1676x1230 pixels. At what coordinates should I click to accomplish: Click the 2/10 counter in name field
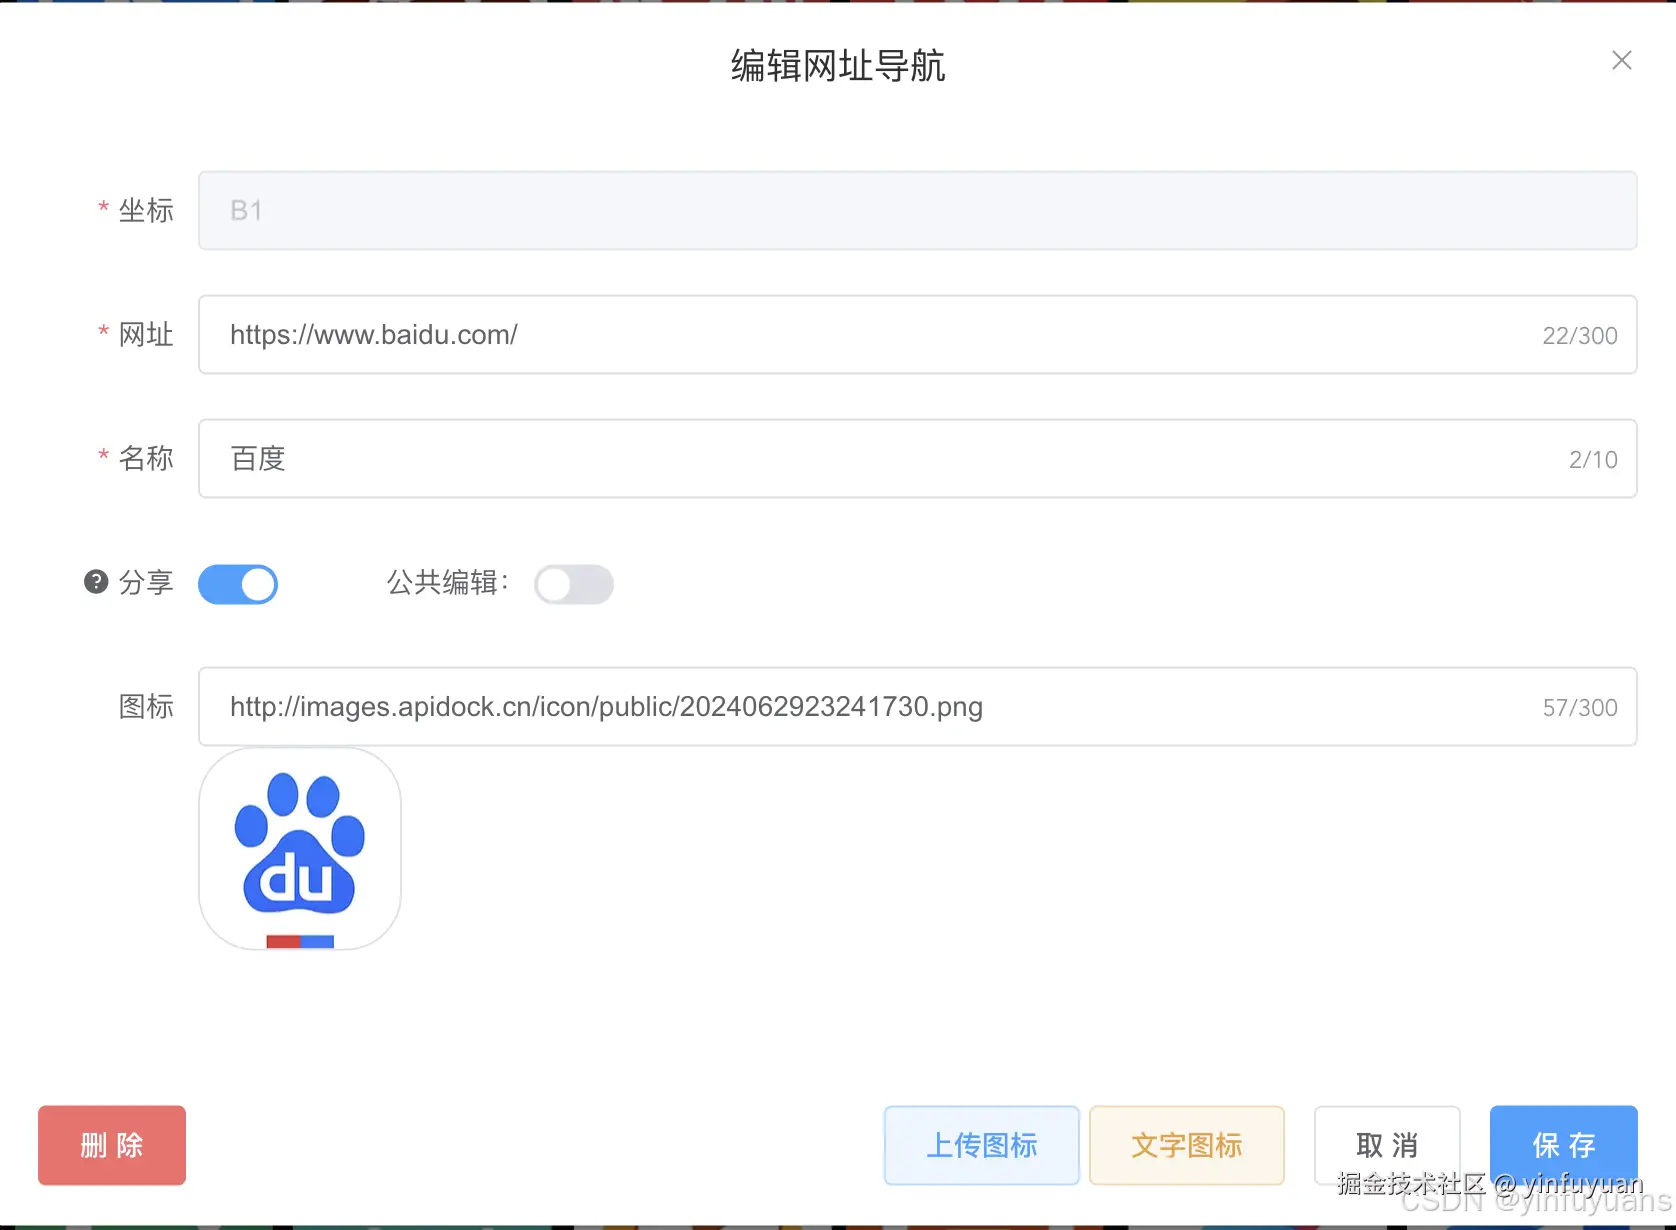(x=1593, y=459)
